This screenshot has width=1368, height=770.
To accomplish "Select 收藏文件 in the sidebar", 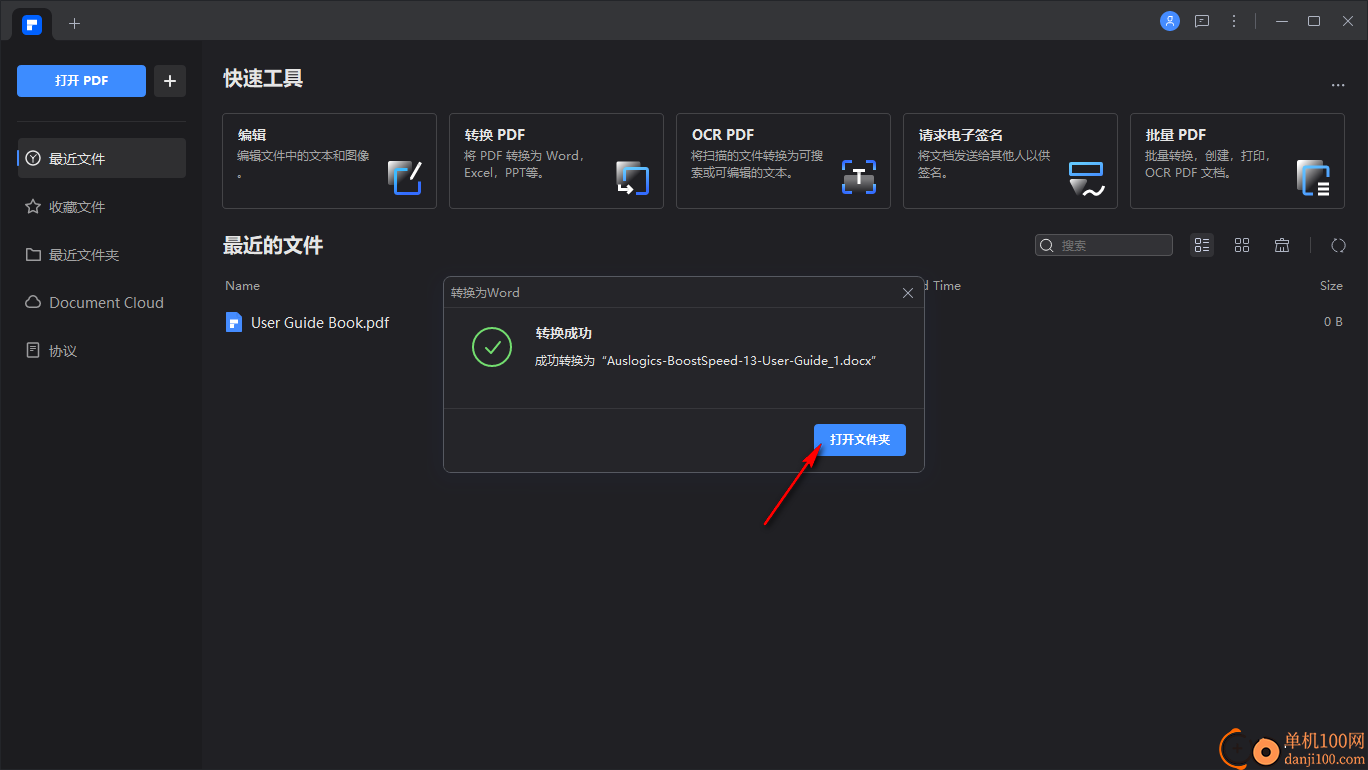I will 102,207.
